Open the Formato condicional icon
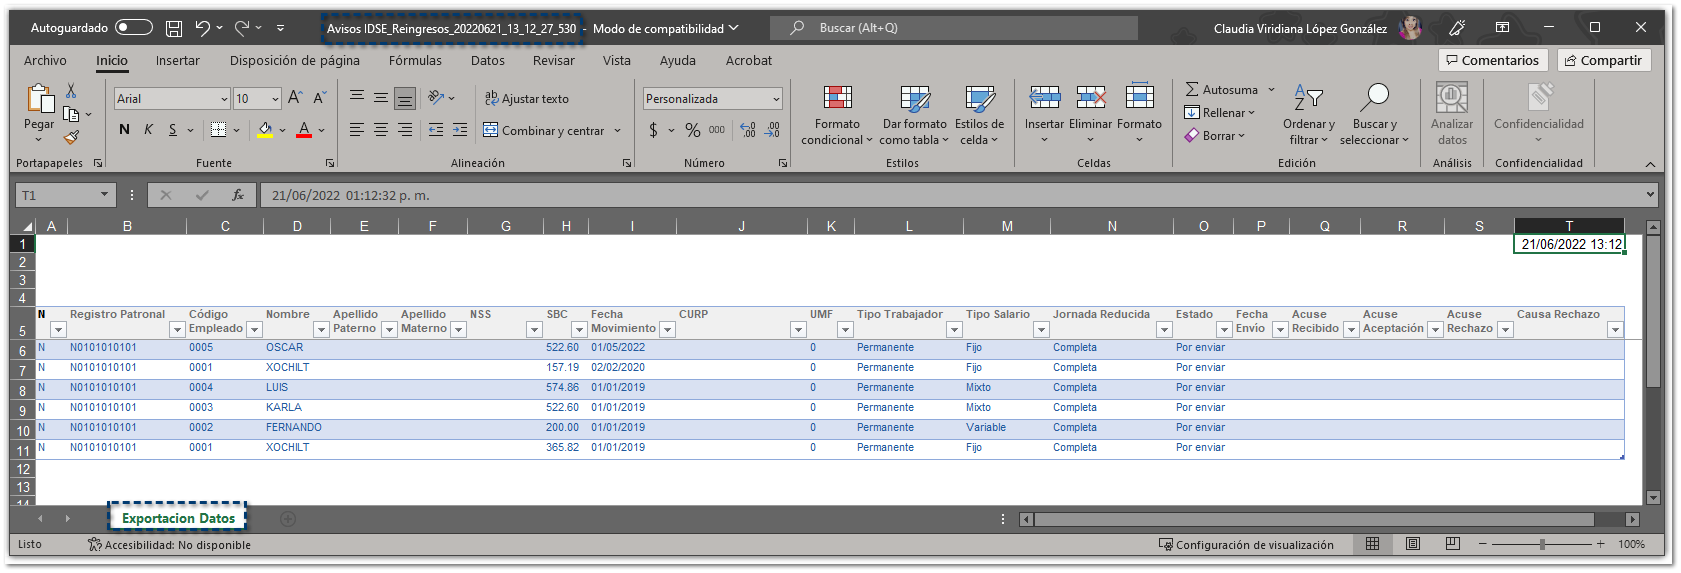This screenshot has height=573, width=1681. (837, 98)
